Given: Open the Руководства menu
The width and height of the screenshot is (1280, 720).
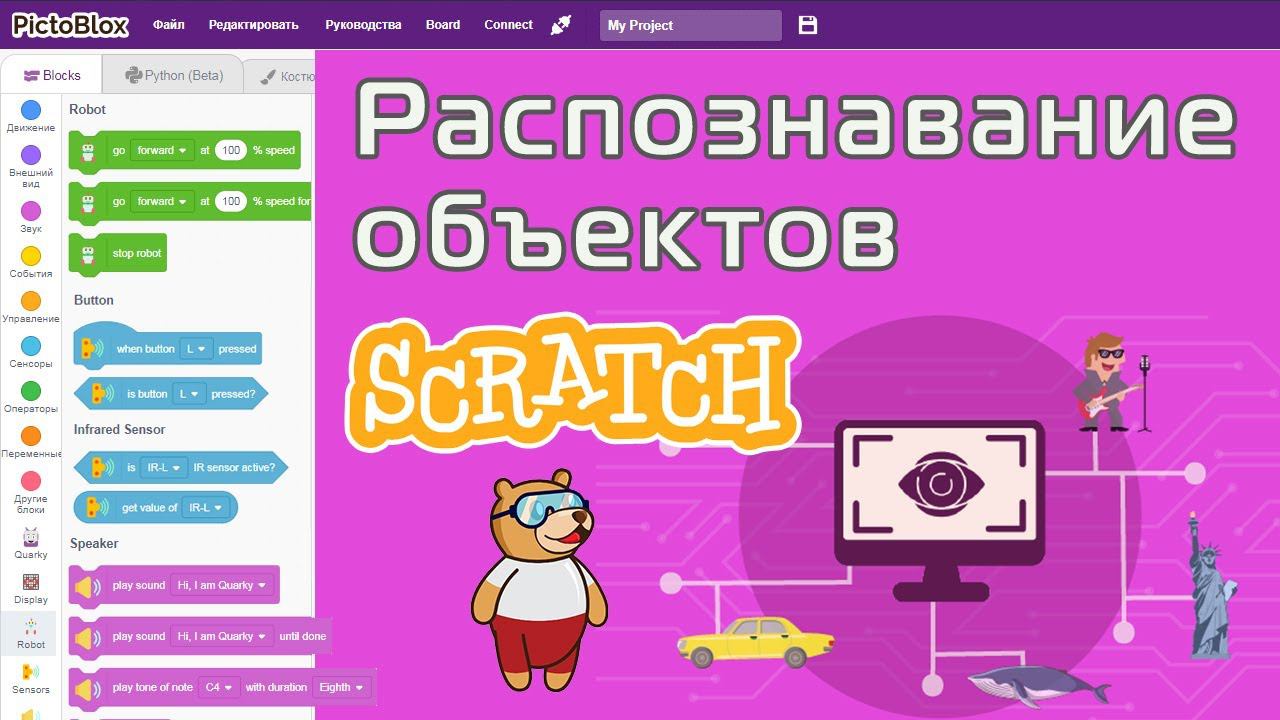Looking at the screenshot, I should pyautogui.click(x=364, y=25).
